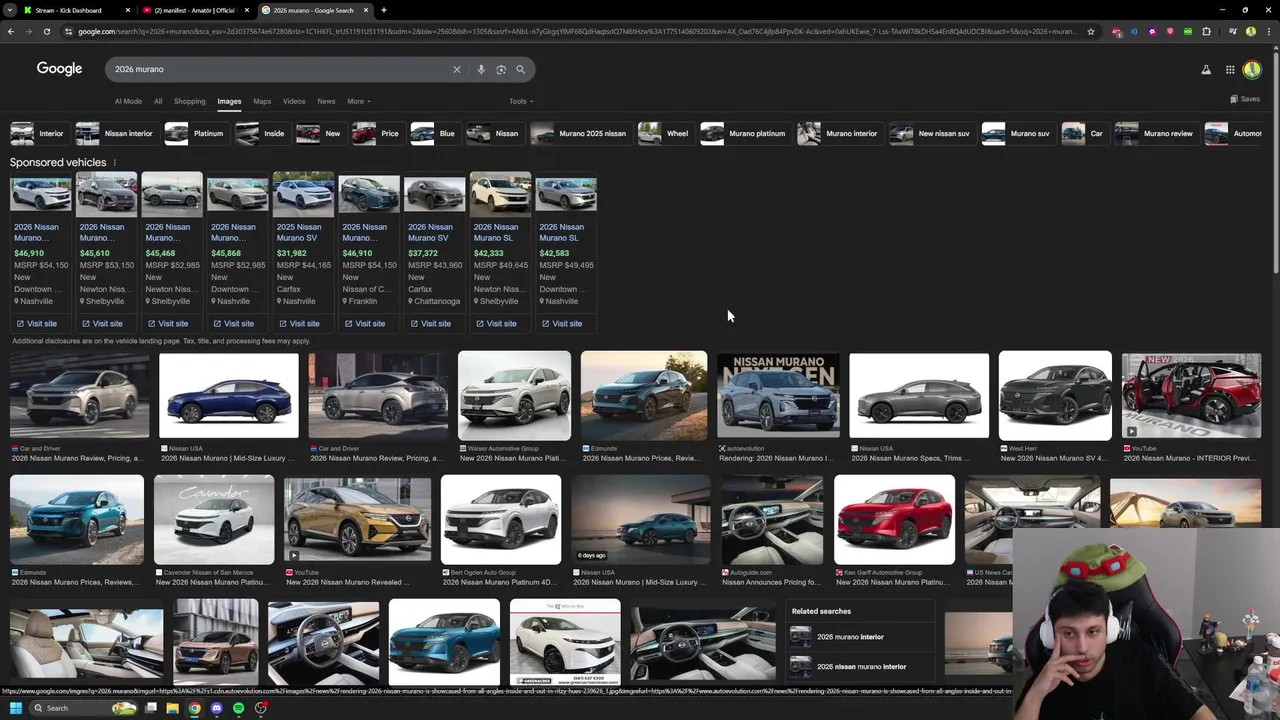Open the $45,610 Shelbyville sponsored car thumbnail
Screen dimensions: 1280x720
point(106,193)
